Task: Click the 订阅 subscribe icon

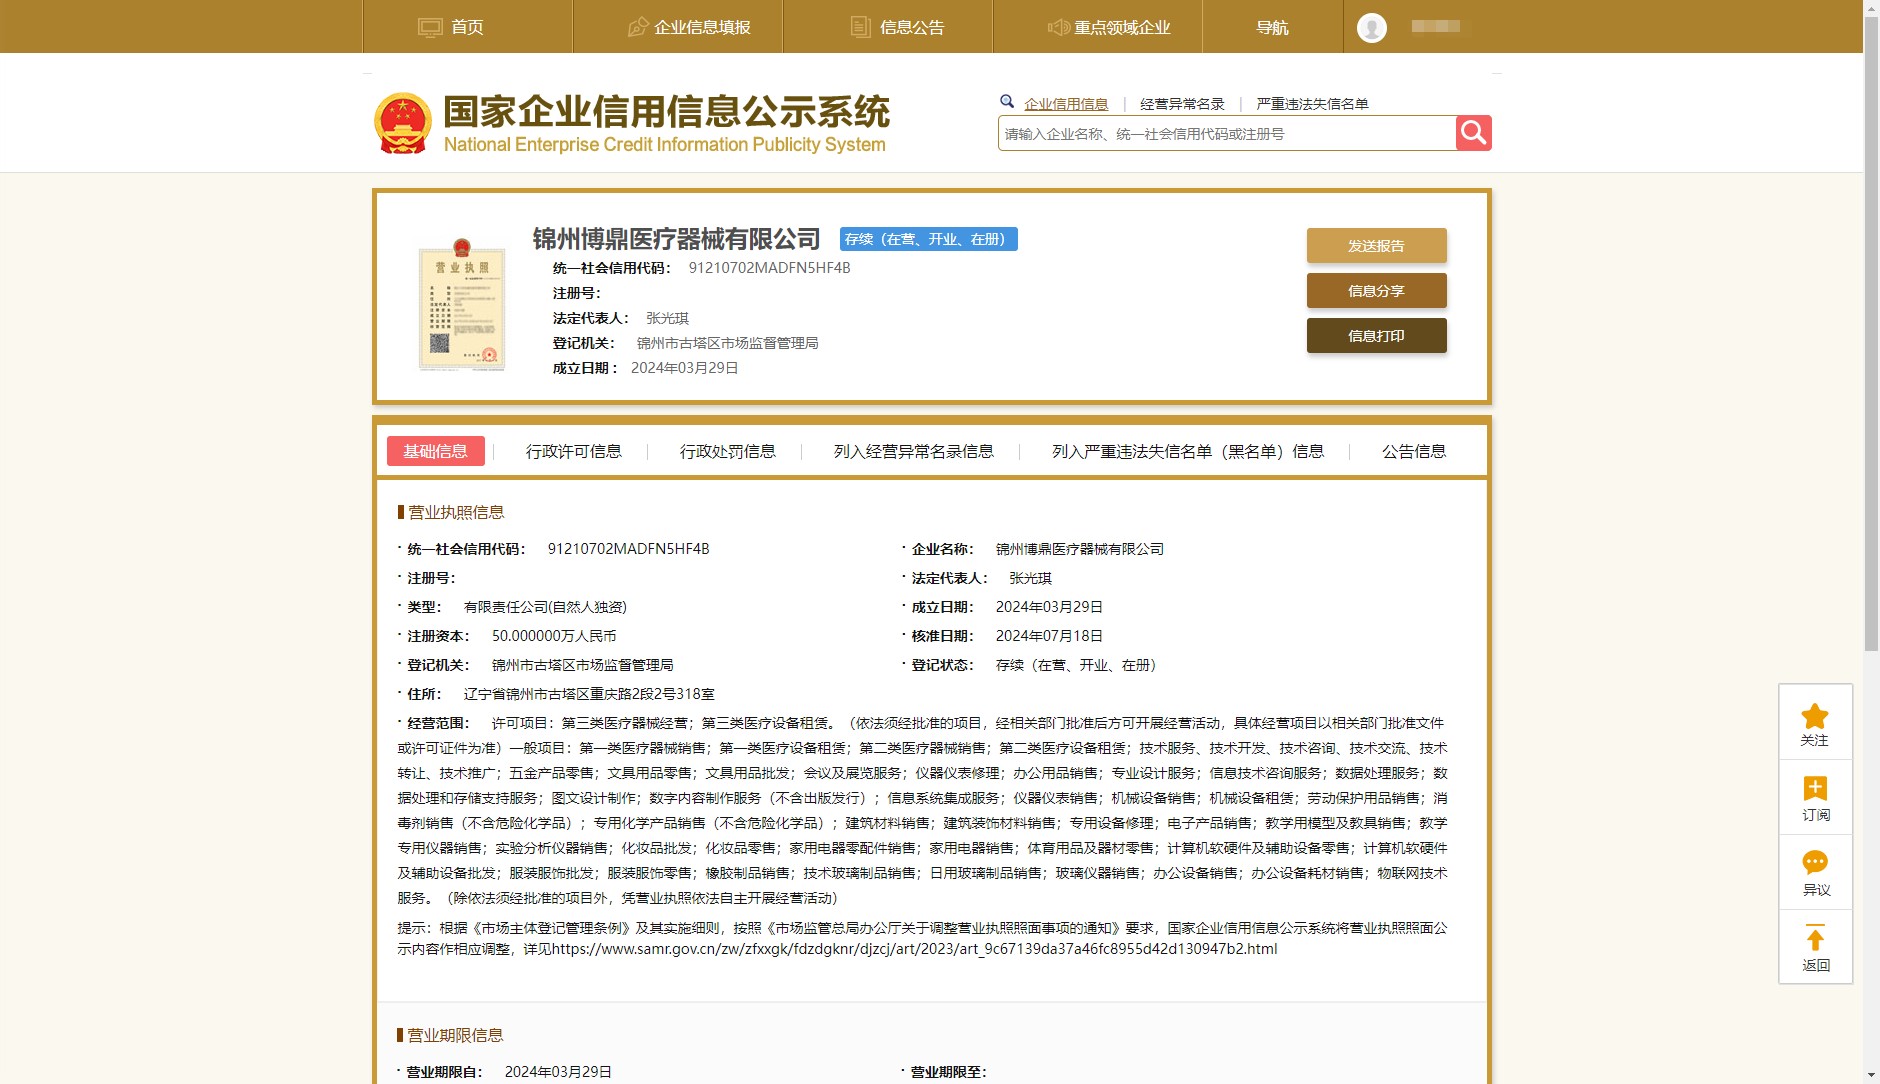Action: 1815,788
